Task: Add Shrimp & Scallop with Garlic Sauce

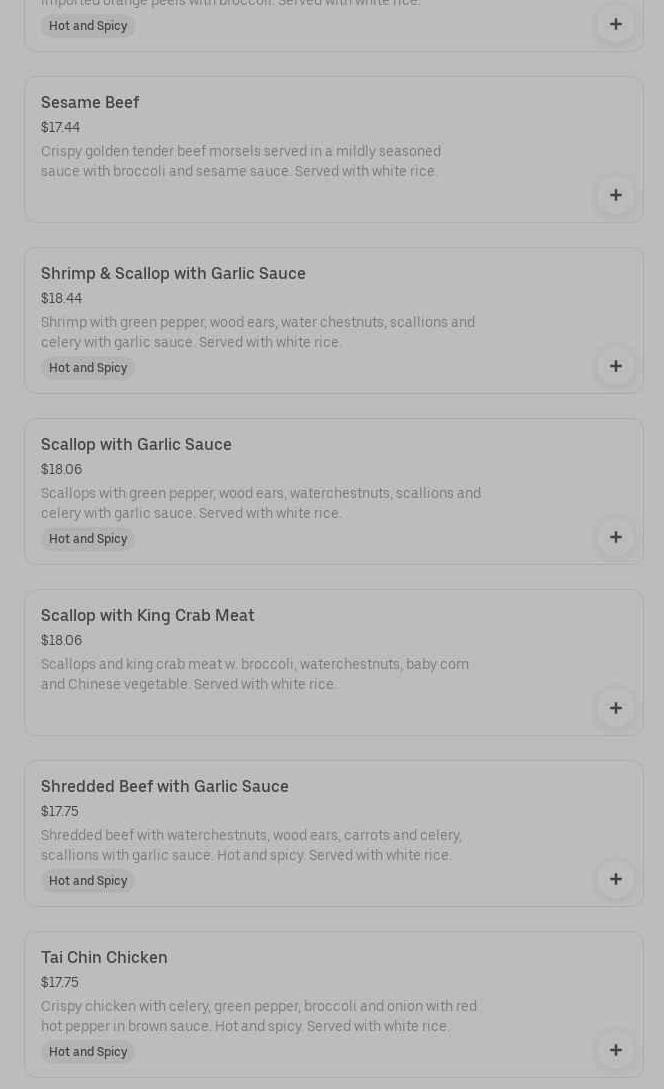Action: (615, 366)
